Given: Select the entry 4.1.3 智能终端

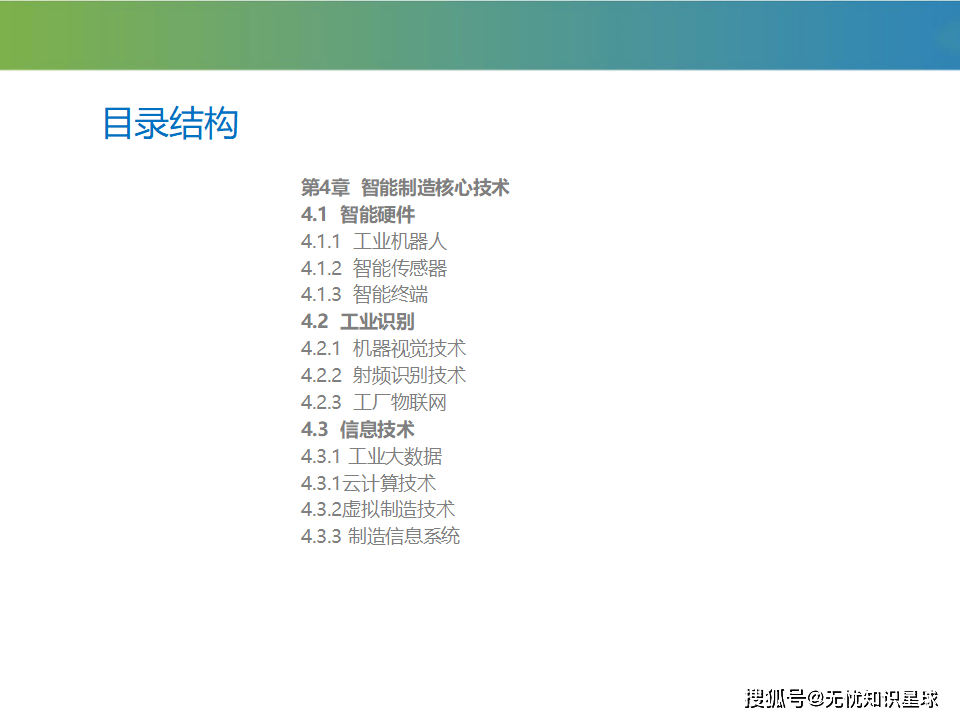Looking at the screenshot, I should tap(364, 294).
